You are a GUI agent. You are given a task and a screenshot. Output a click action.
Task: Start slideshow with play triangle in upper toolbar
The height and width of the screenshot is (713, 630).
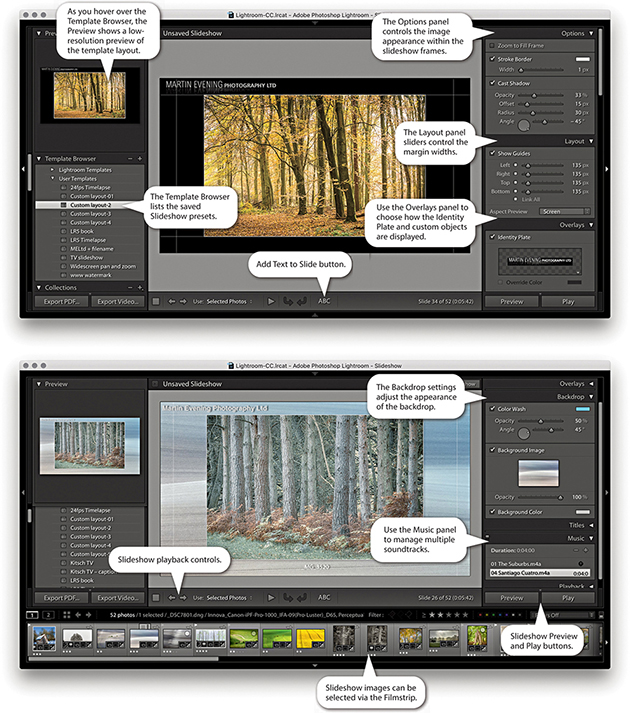point(271,301)
